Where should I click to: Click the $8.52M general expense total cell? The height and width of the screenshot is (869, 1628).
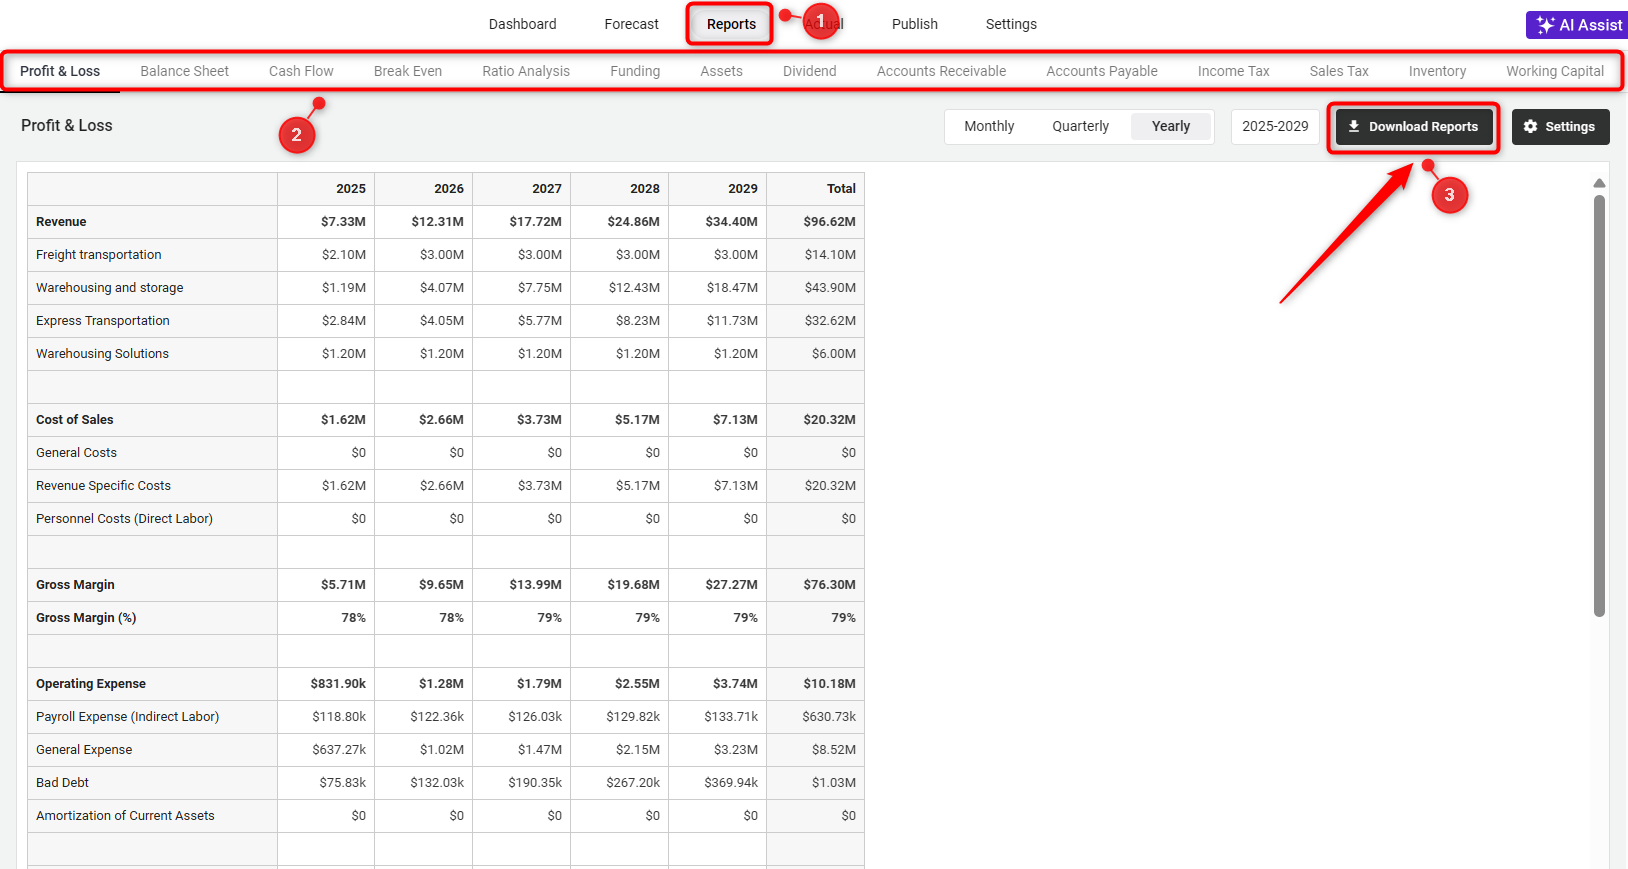[x=816, y=750]
